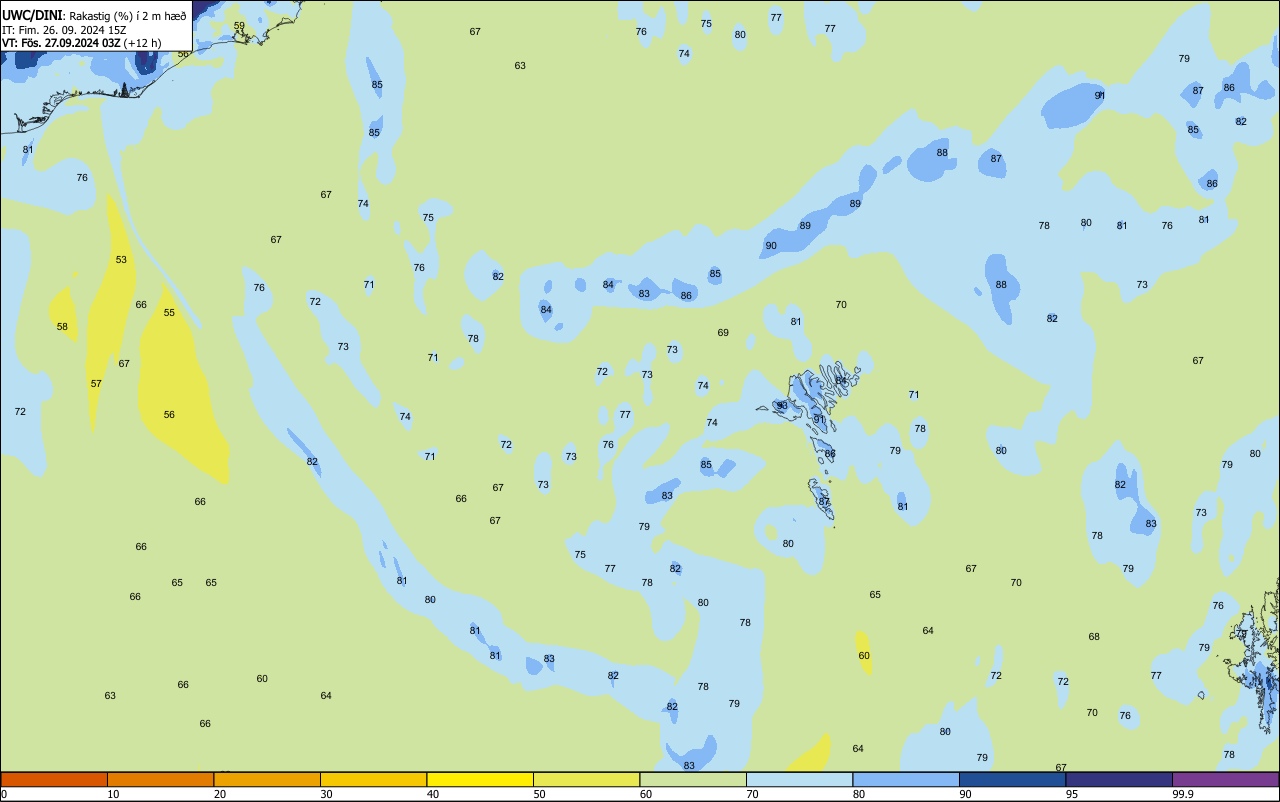Viewport: 1280px width, 802px height.
Task: Select the 95–99.9 navy legend swatch
Action: pos(1119,779)
